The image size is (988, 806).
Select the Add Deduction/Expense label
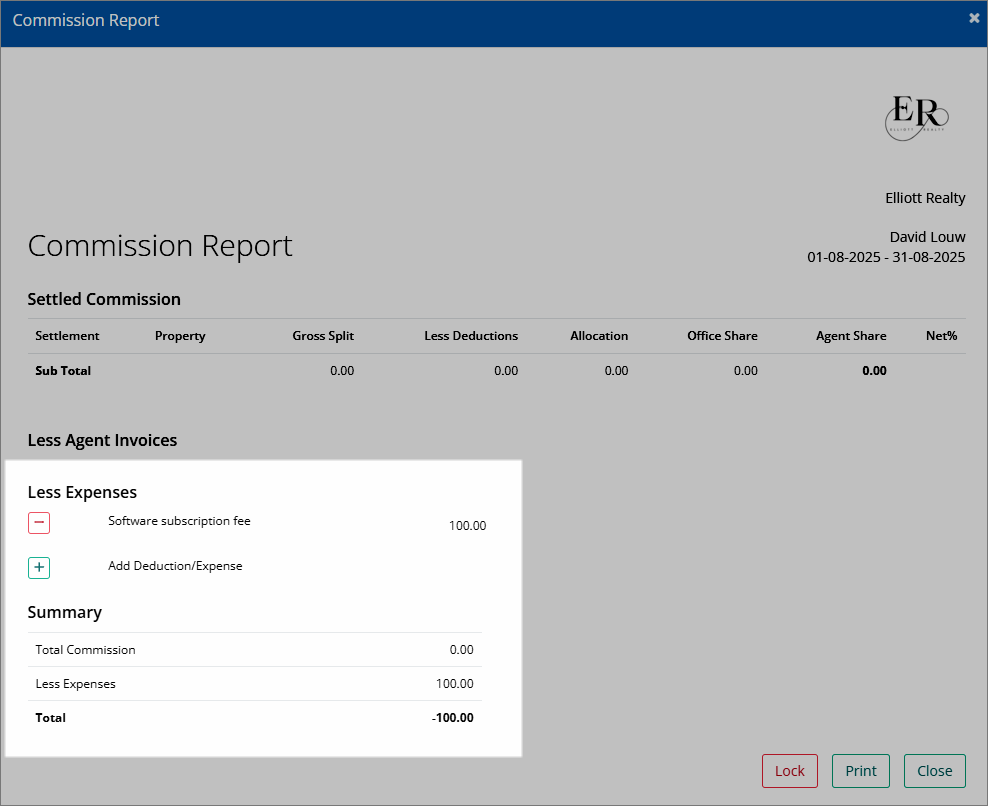tap(175, 566)
